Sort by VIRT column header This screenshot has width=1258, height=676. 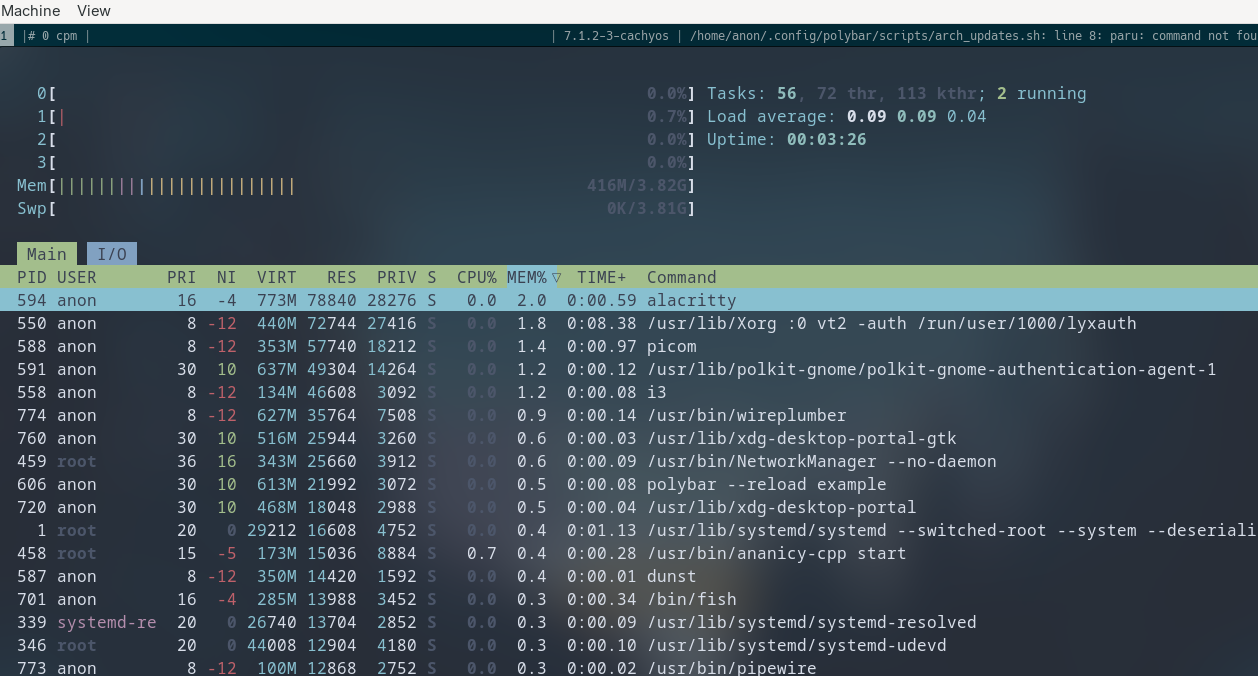(277, 277)
